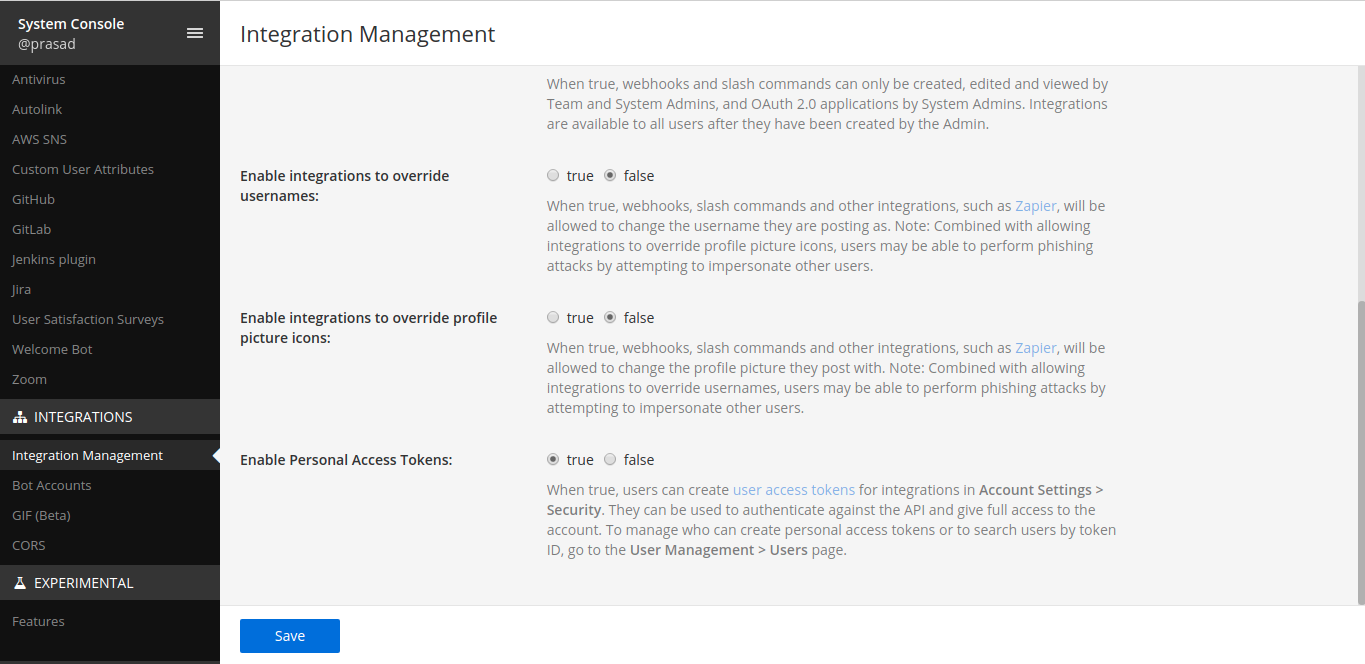Open the Jira integration settings
Viewport: 1365px width, 664px height.
pos(21,289)
